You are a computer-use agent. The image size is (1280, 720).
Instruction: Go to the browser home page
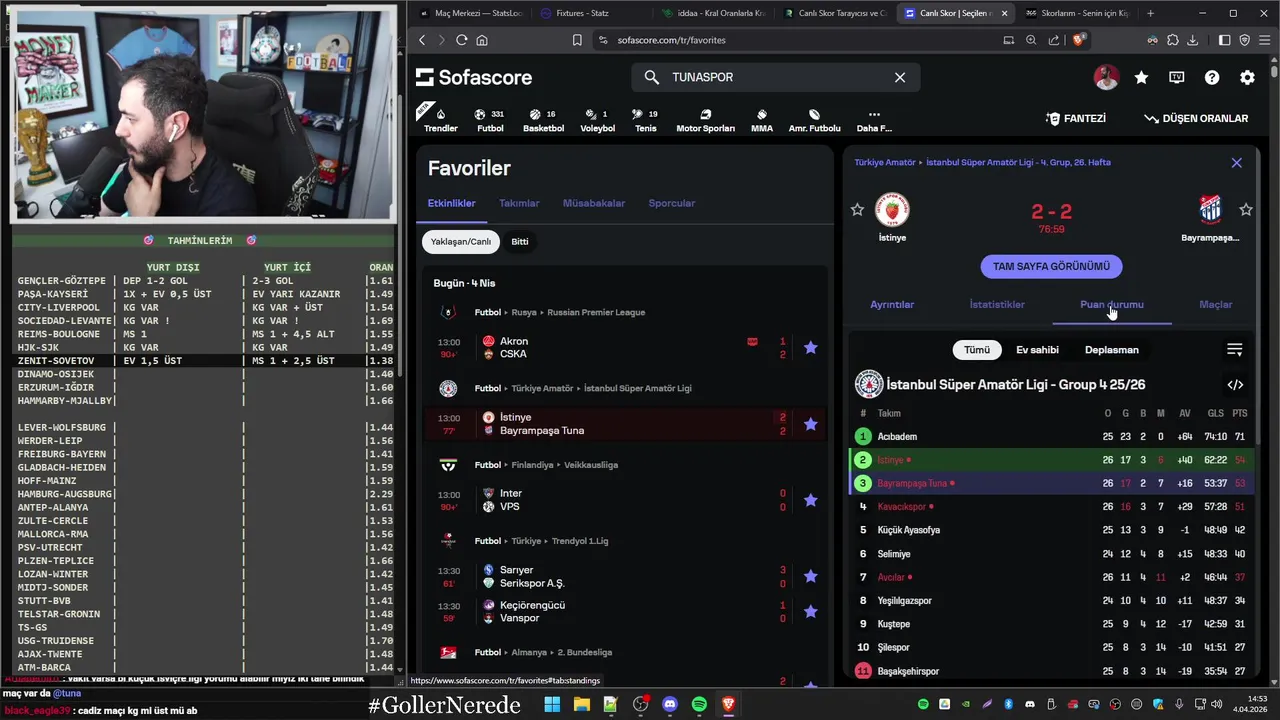click(x=482, y=40)
